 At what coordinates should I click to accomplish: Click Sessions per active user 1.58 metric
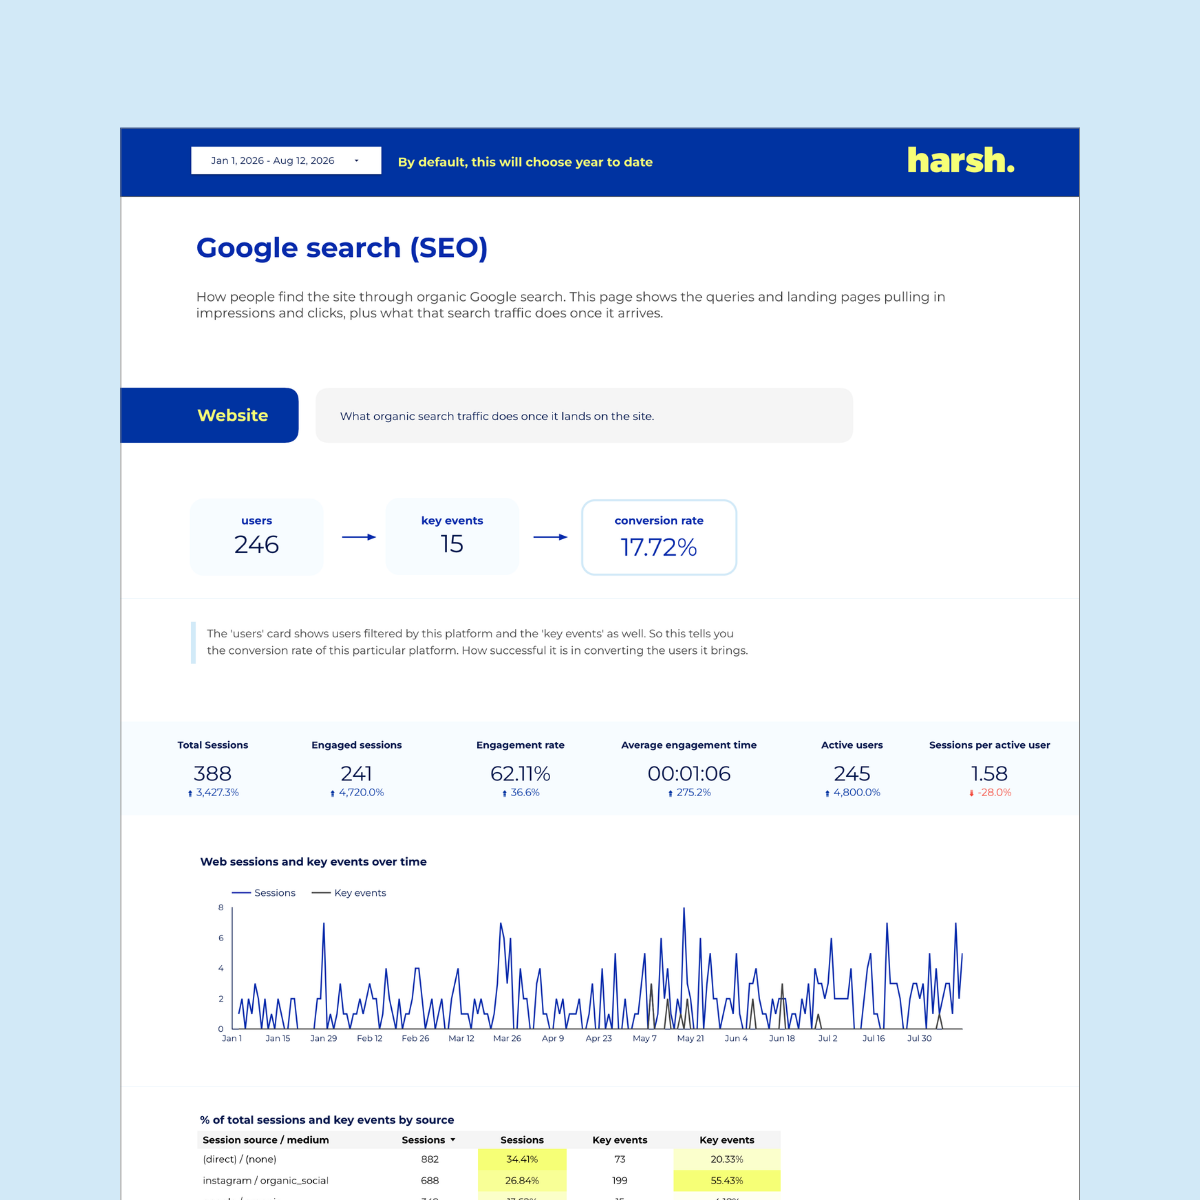pos(989,768)
